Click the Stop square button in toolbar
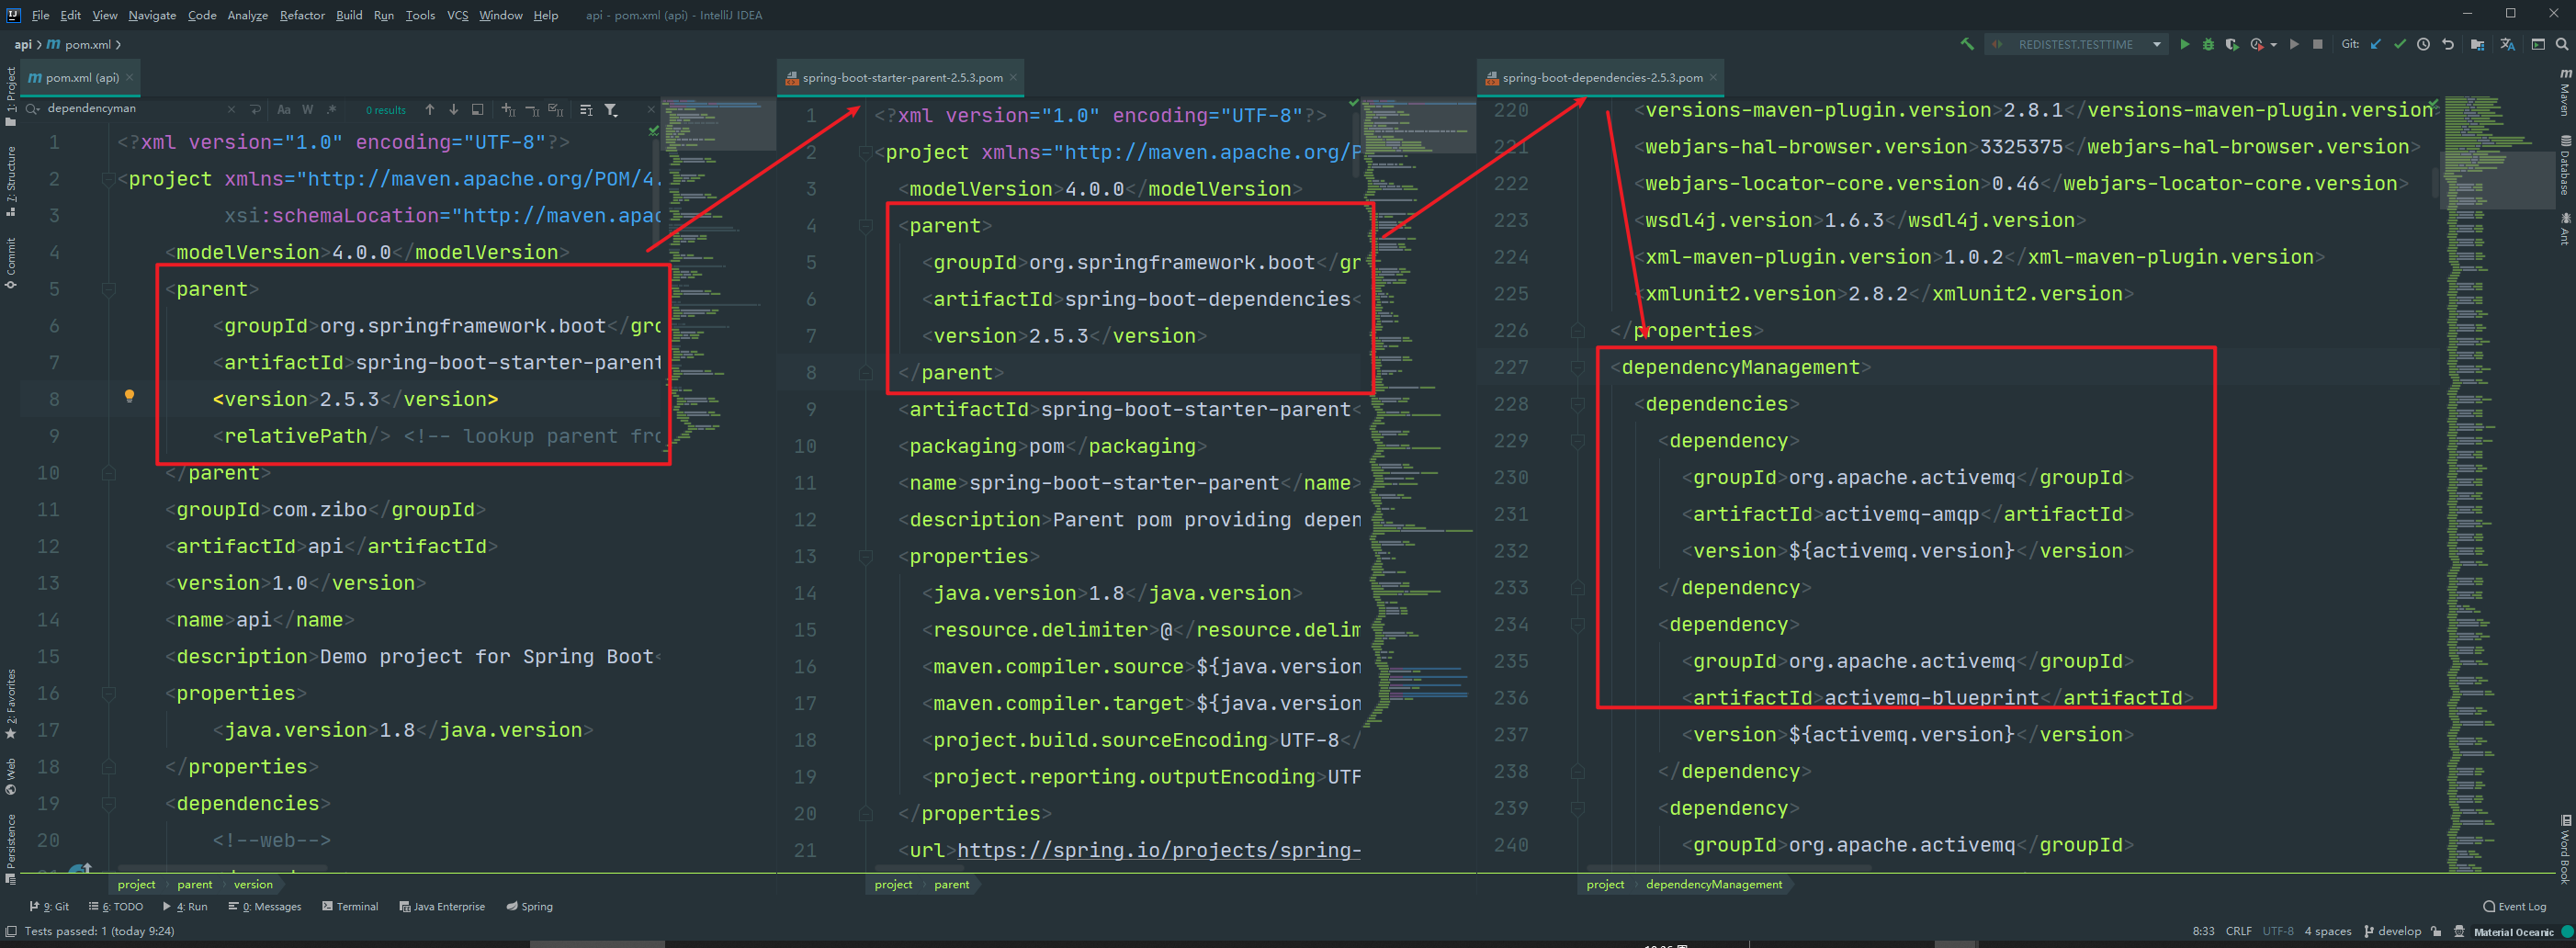The image size is (2576, 948). [2318, 45]
